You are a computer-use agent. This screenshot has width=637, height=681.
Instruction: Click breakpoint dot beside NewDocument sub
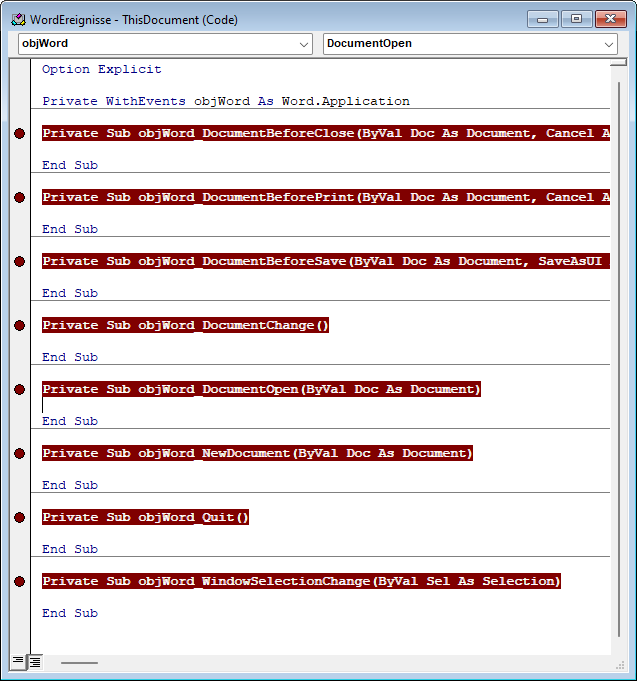(19, 454)
